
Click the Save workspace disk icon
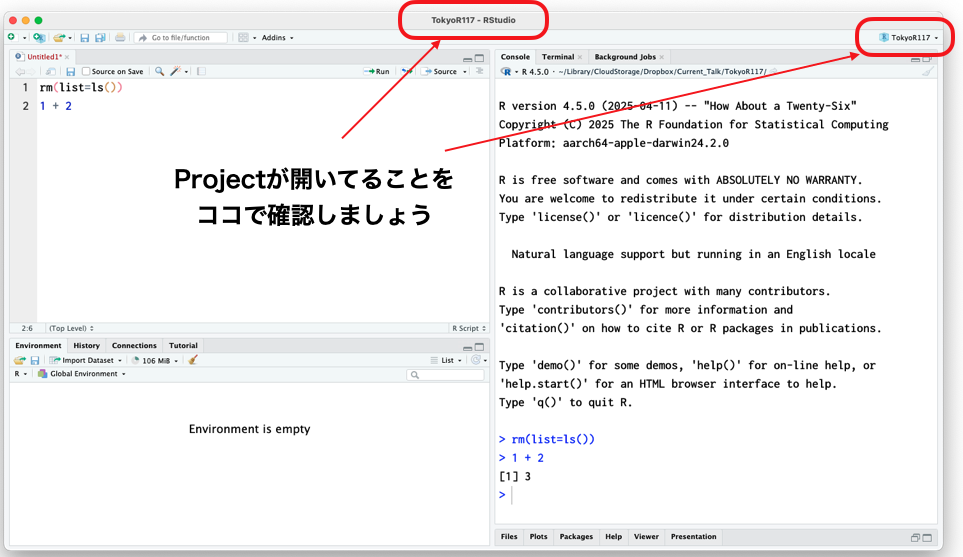click(34, 360)
